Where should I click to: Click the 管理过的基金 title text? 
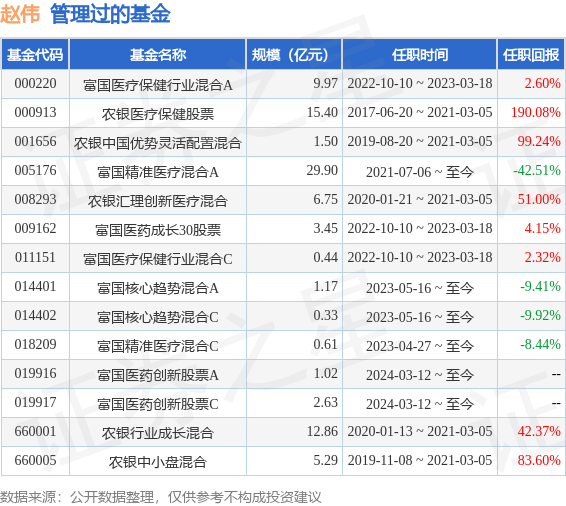(110, 14)
